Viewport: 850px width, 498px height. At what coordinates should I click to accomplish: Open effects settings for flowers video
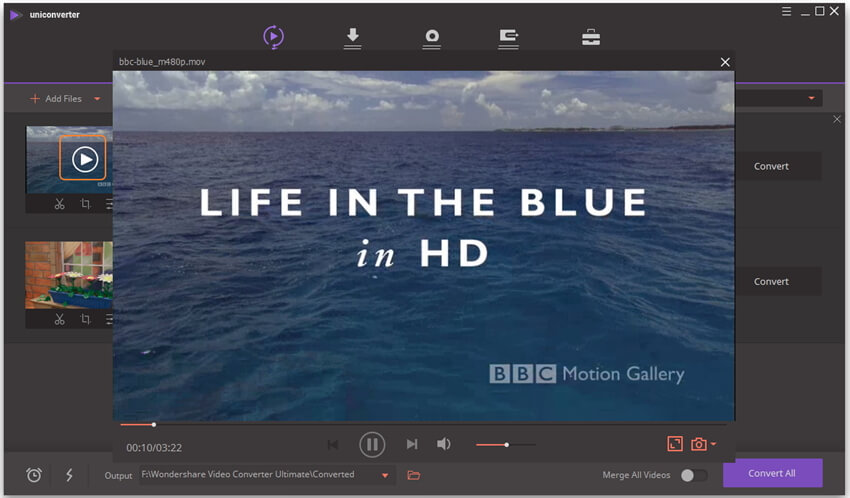[x=109, y=319]
